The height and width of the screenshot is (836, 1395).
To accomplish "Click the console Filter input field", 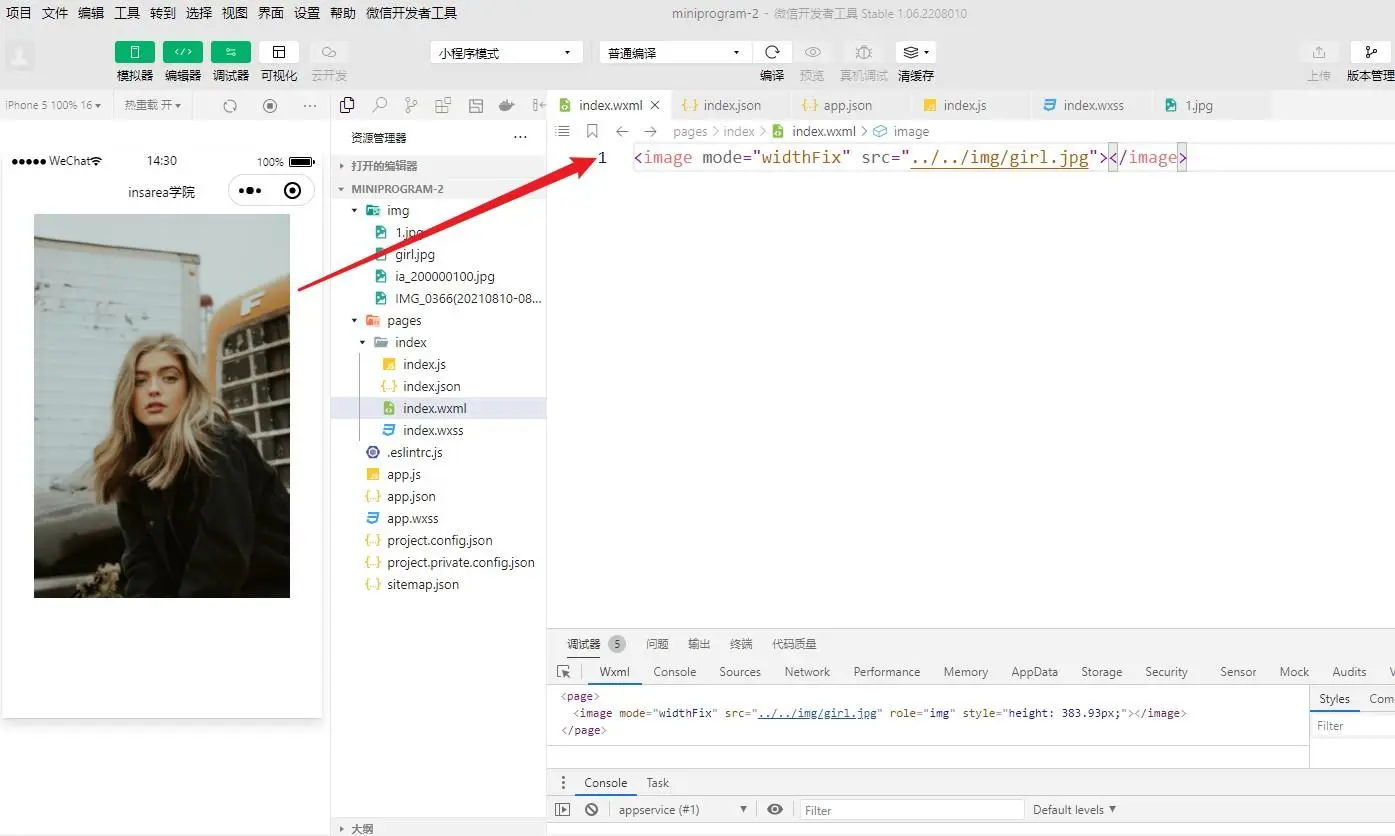I will point(911,810).
